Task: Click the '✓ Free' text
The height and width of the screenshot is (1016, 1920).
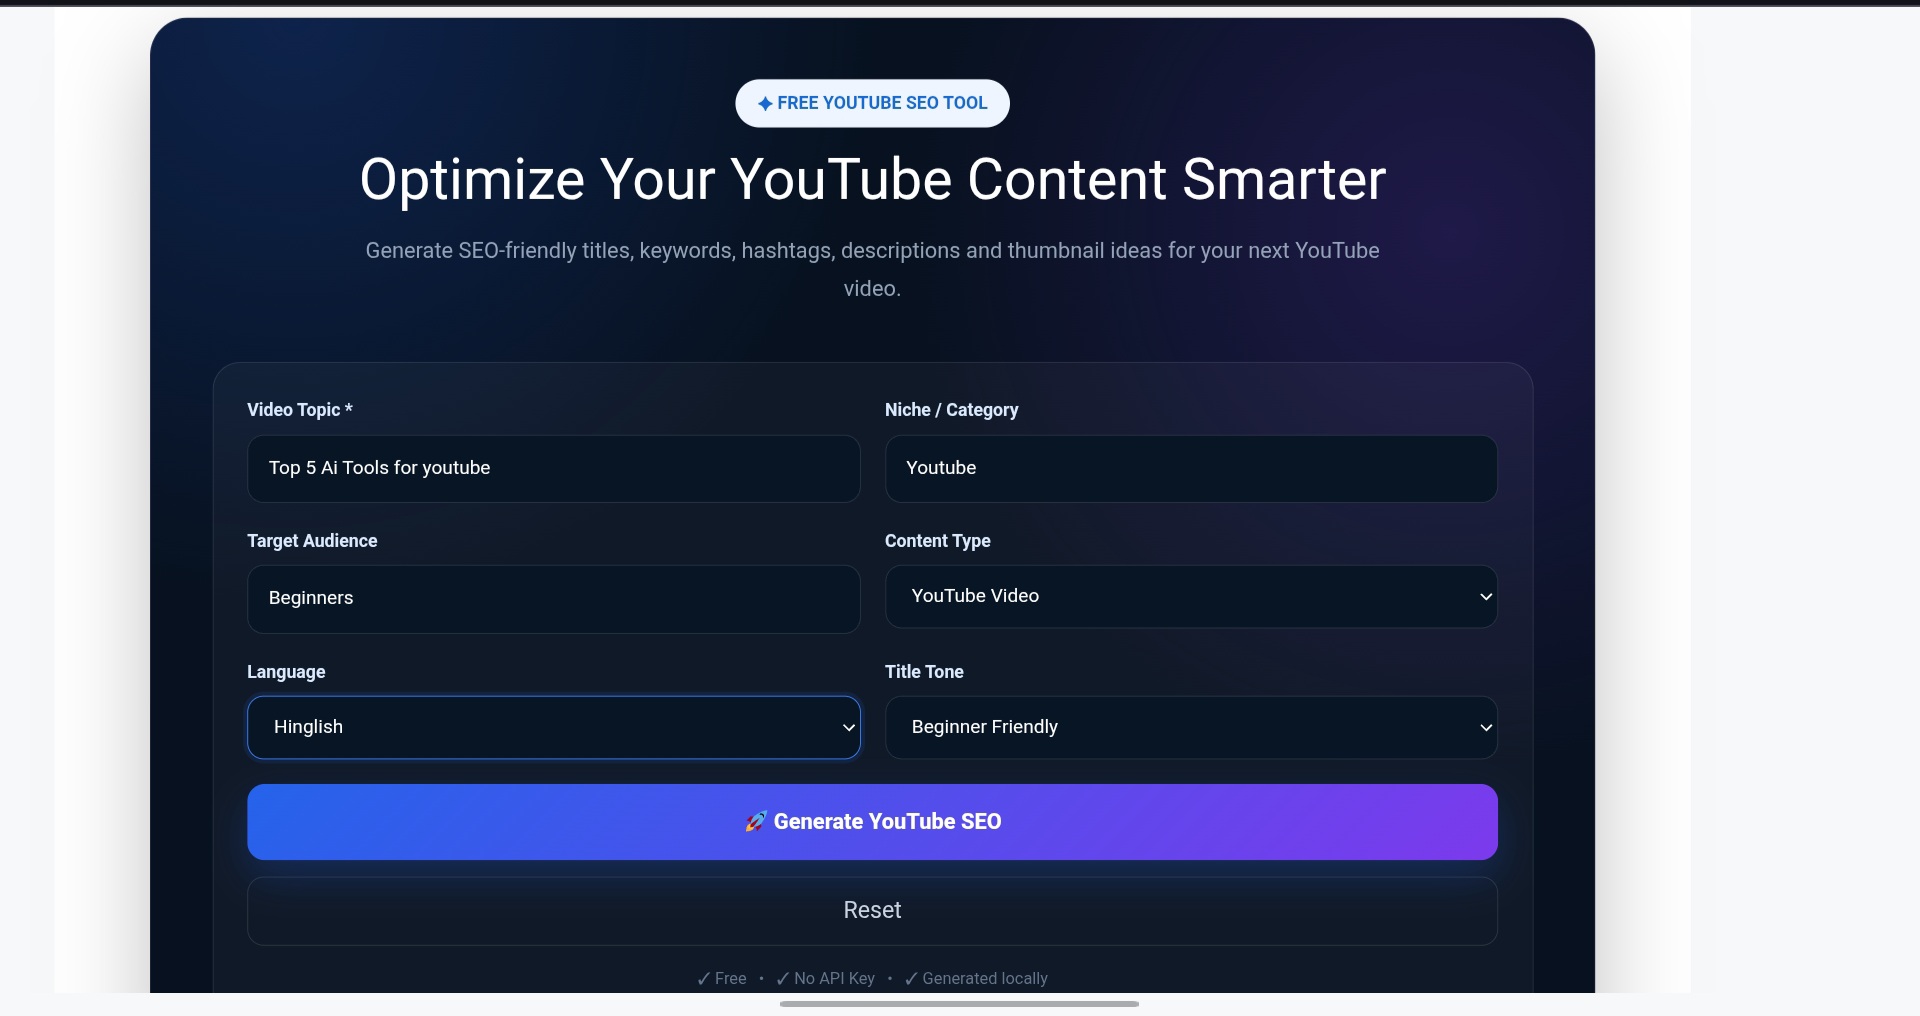Action: tap(722, 979)
